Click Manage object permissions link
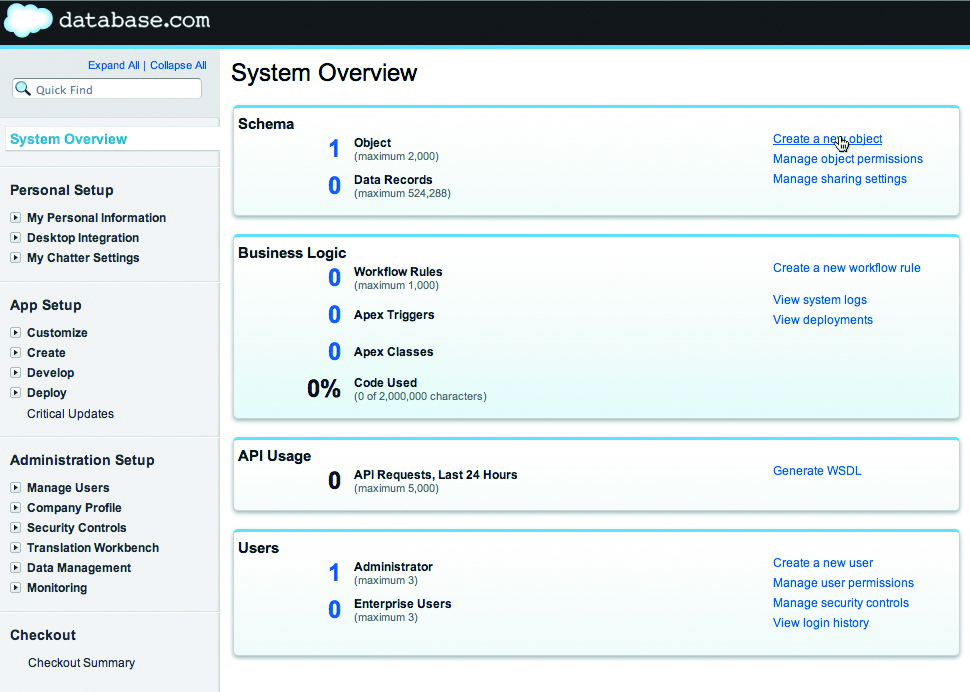Screen dimensions: 970x692 [848, 159]
